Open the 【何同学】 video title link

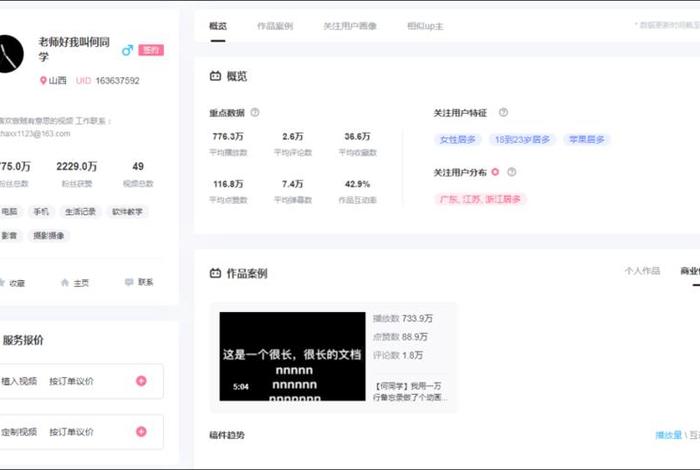pos(410,391)
